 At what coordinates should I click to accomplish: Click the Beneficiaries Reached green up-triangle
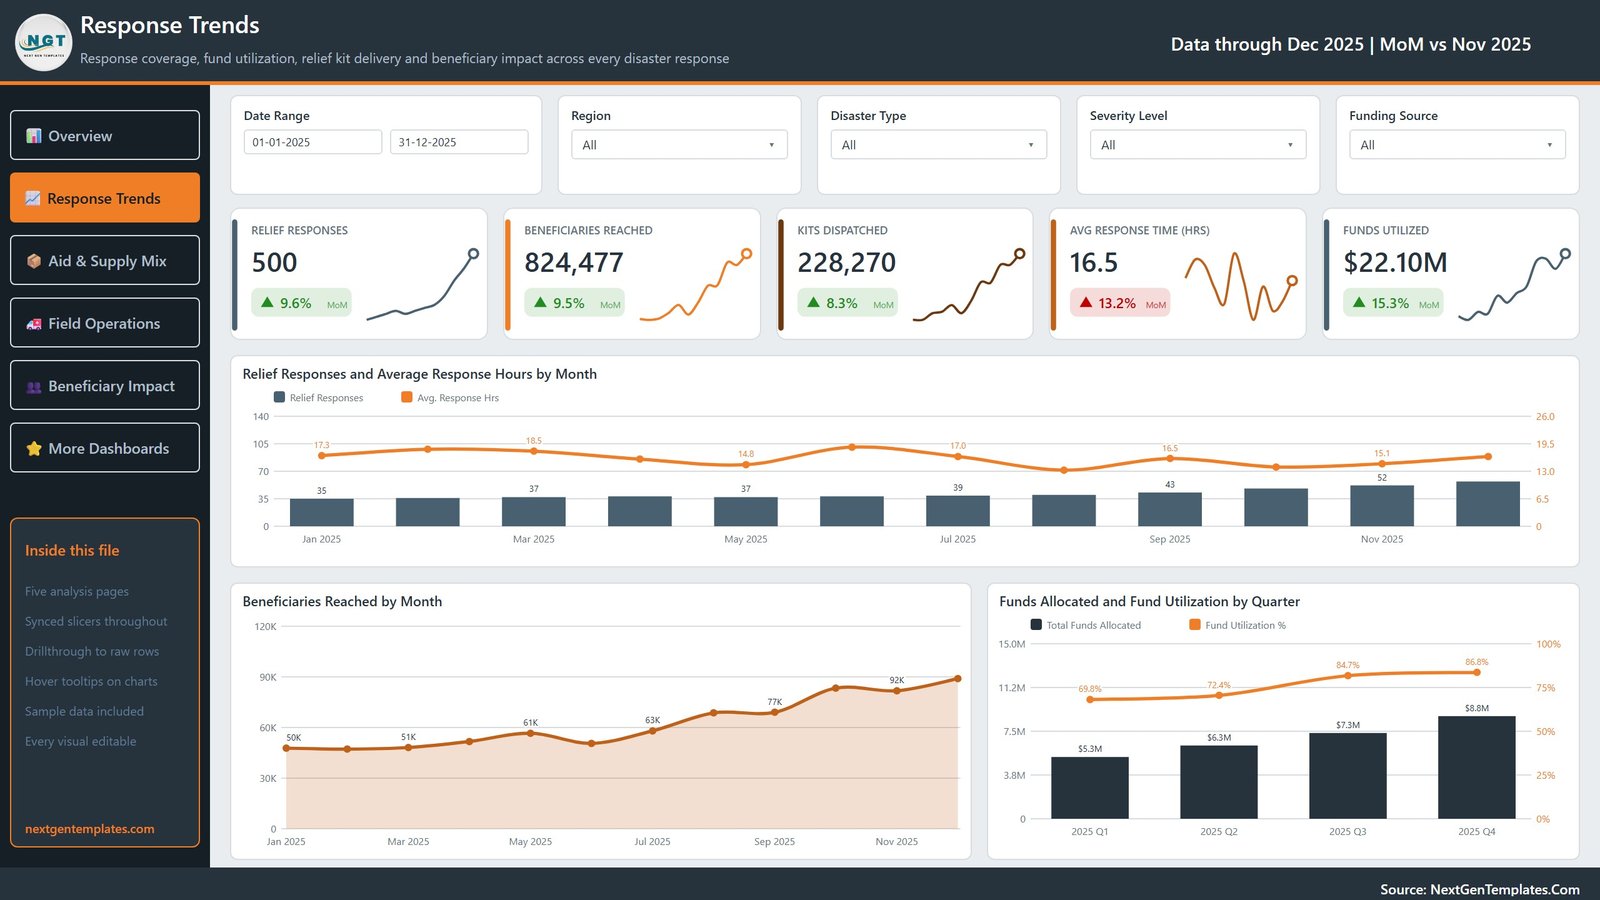(540, 302)
